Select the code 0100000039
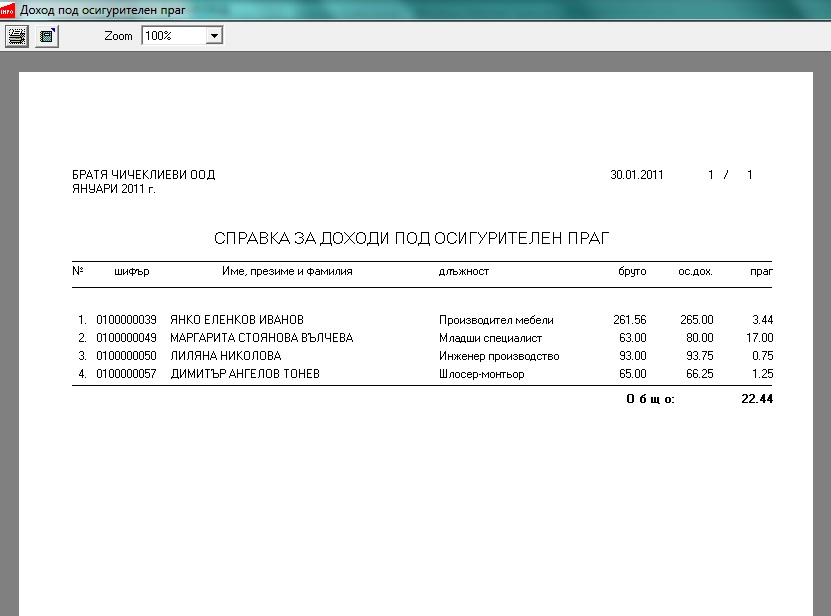Screen dimensions: 831x616 pyautogui.click(x=126, y=320)
